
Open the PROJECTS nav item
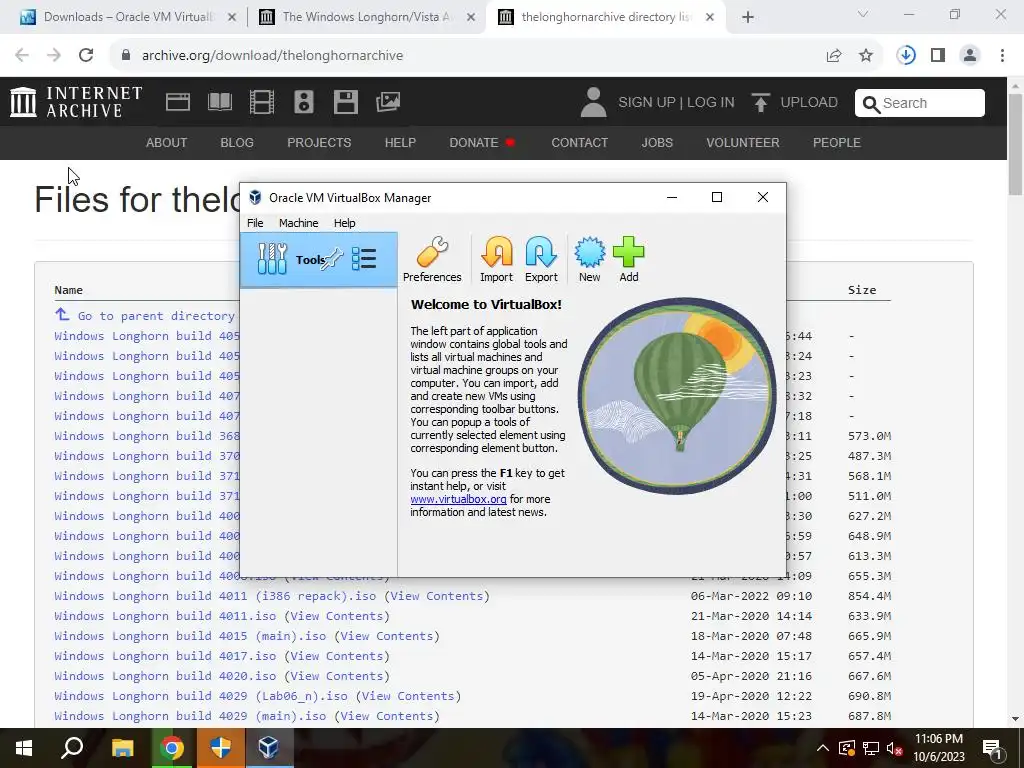(x=319, y=142)
